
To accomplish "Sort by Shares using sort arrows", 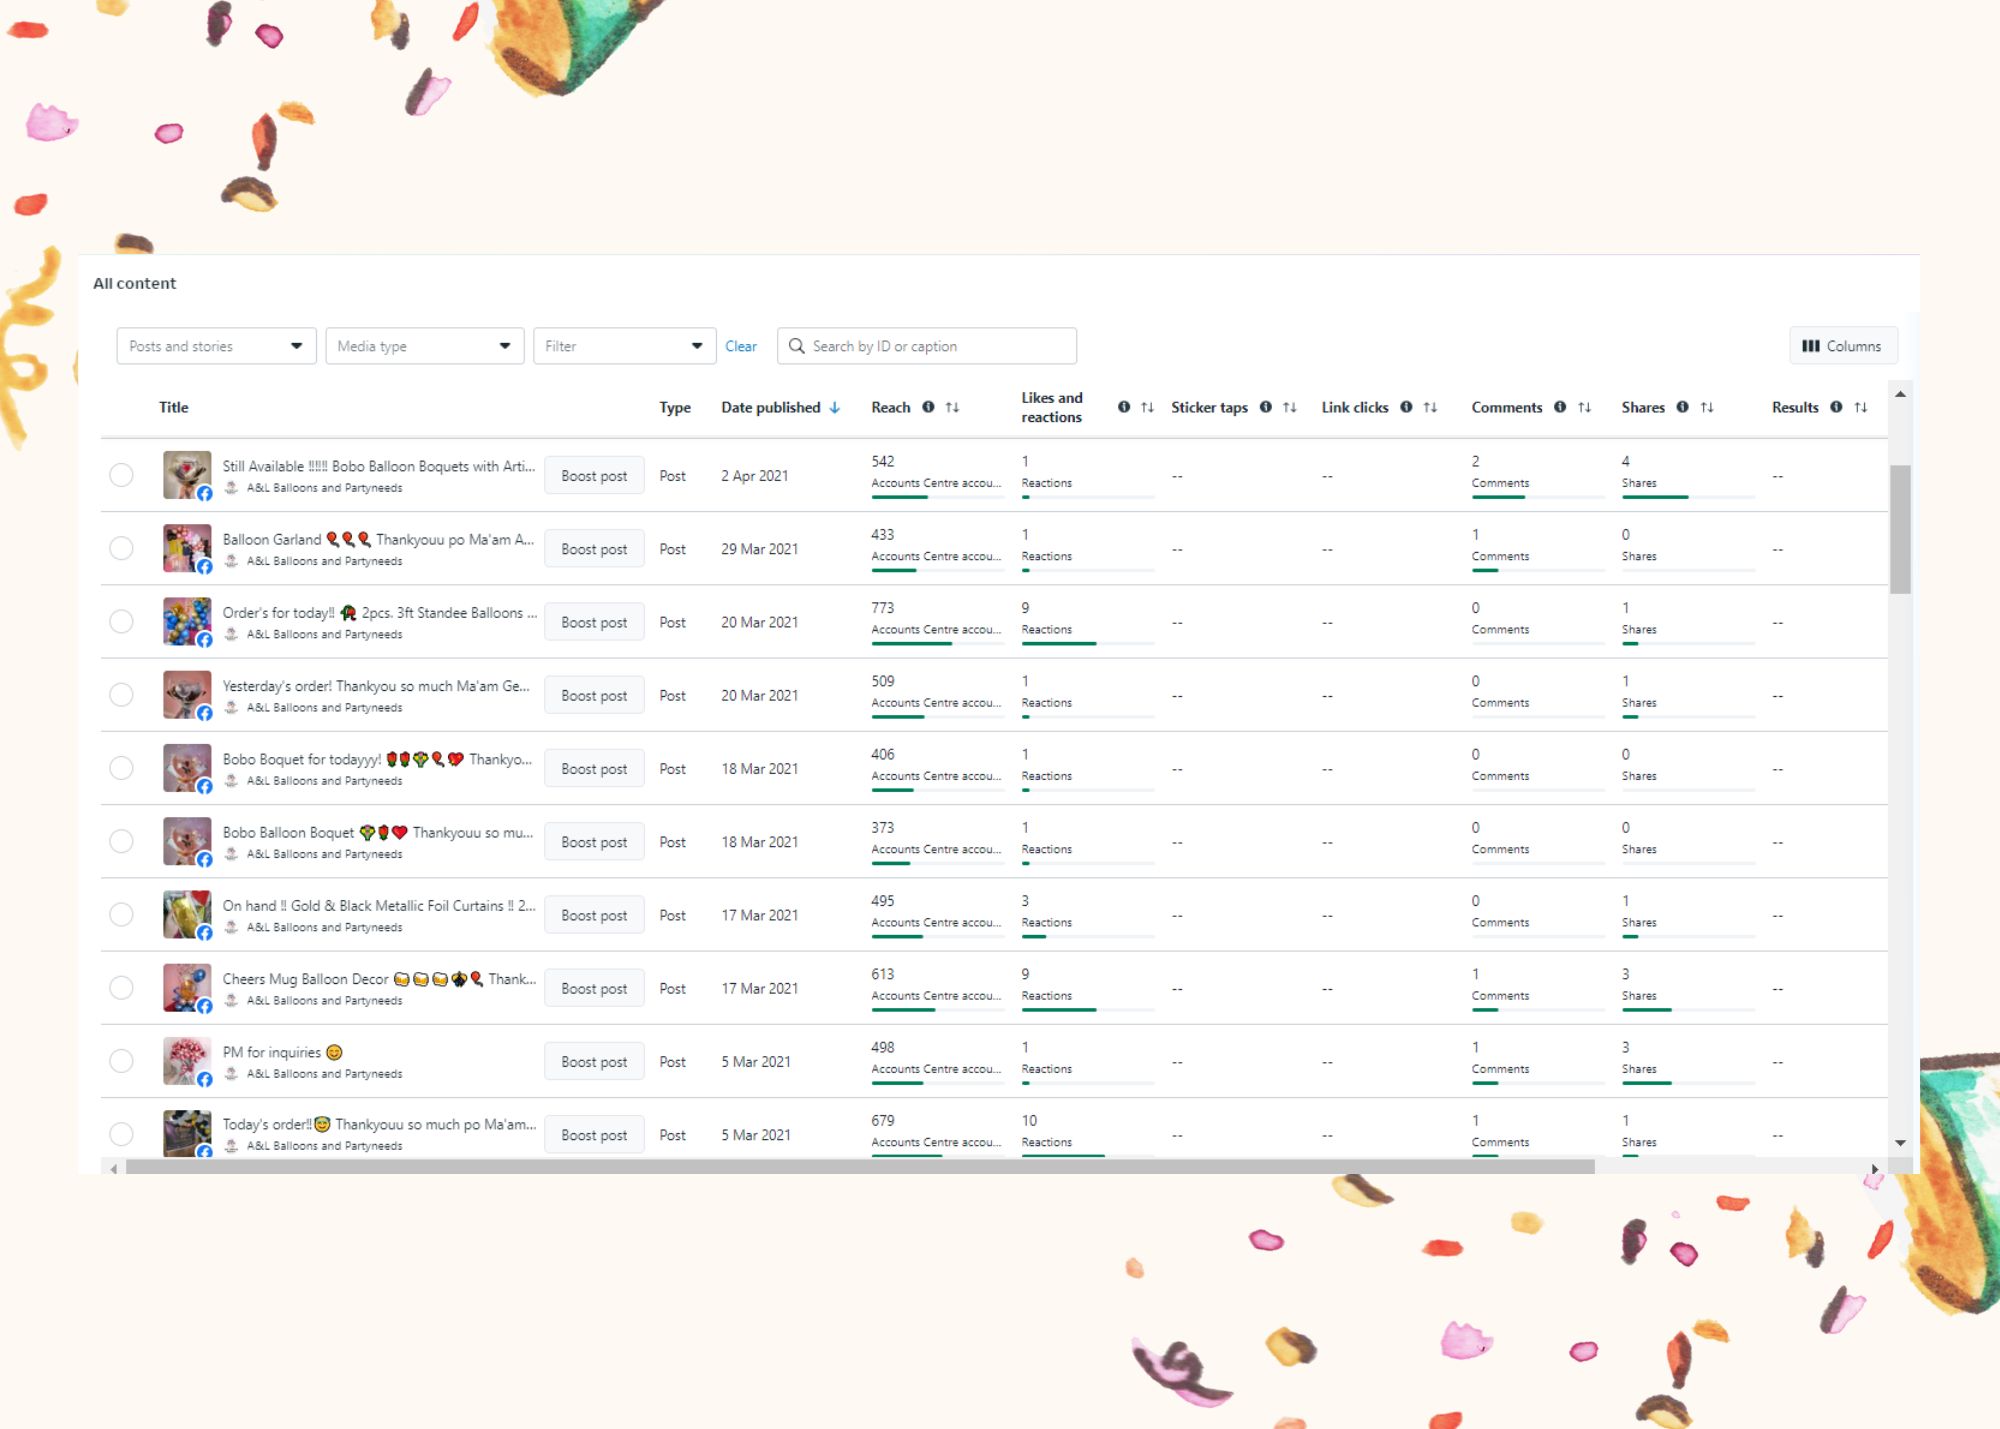I will click(x=1707, y=407).
